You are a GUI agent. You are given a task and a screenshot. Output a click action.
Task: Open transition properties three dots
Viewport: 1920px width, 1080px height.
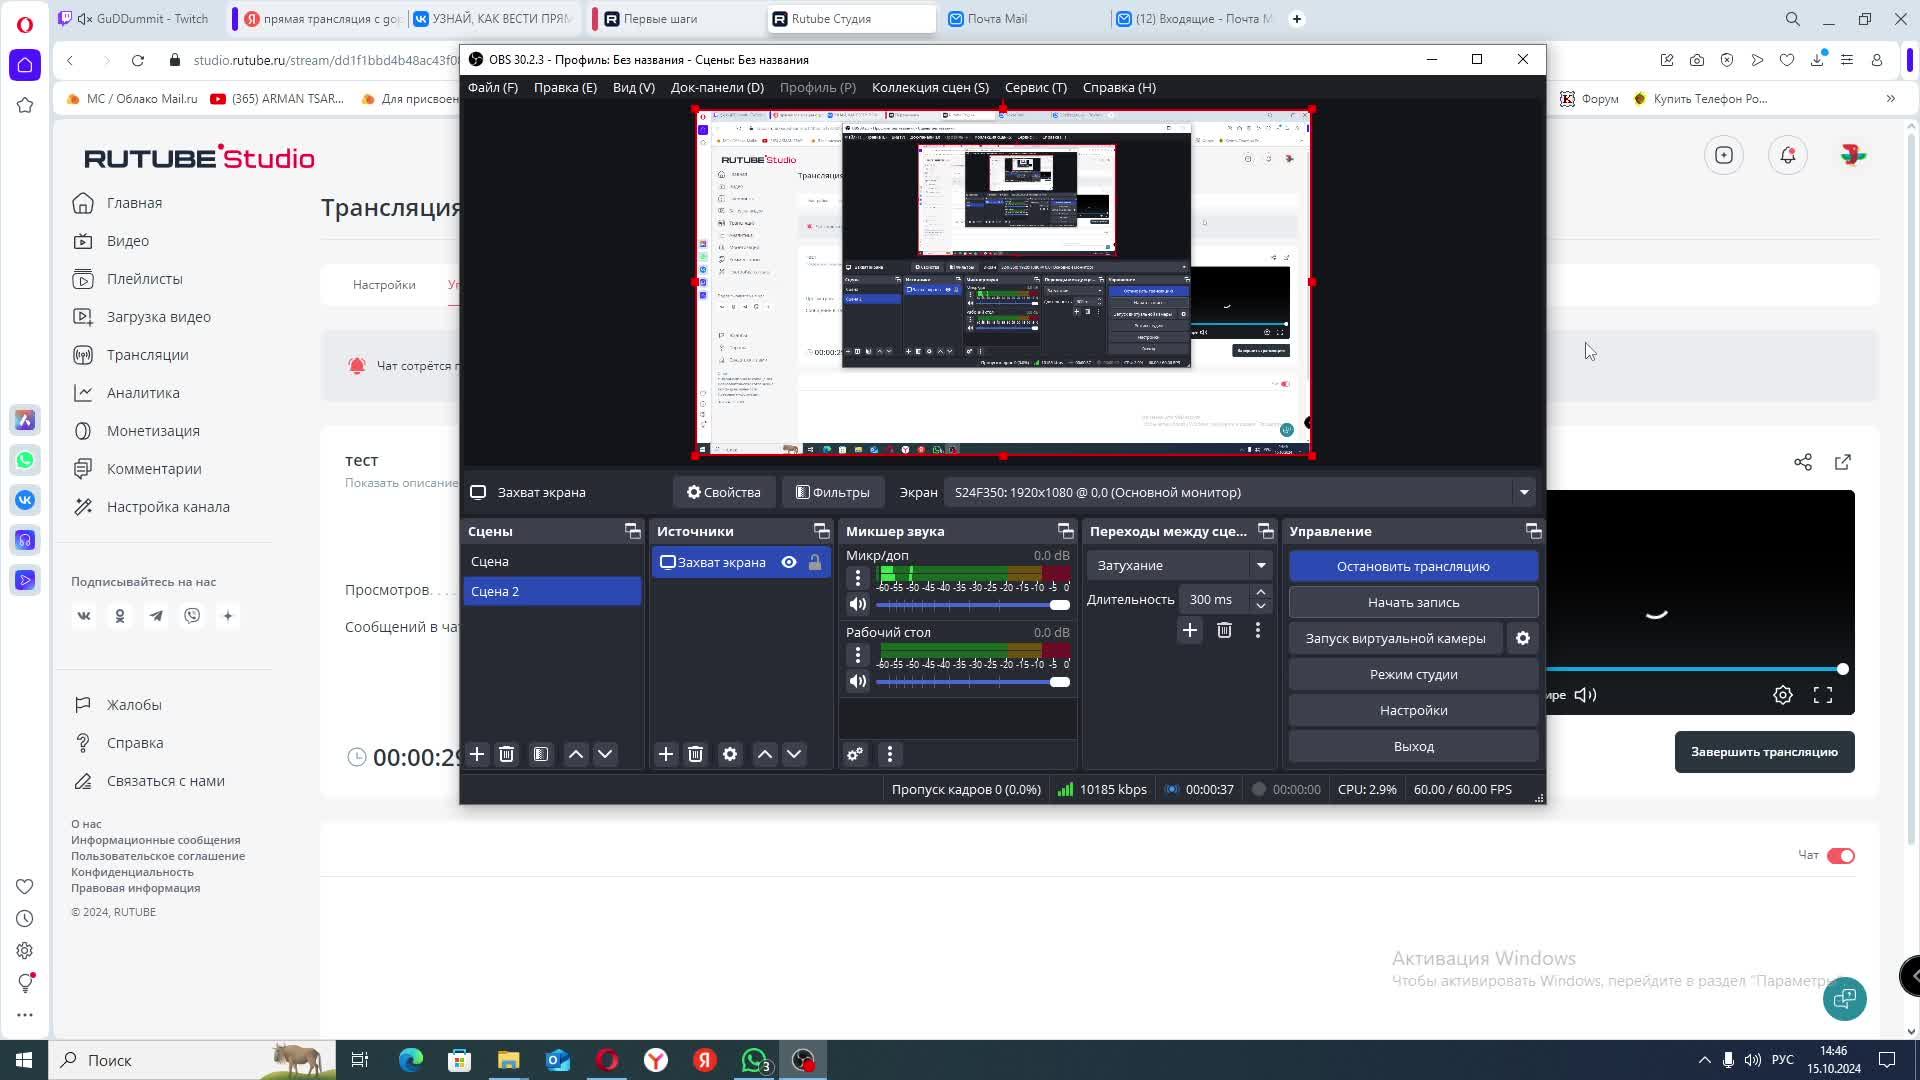pyautogui.click(x=1258, y=630)
